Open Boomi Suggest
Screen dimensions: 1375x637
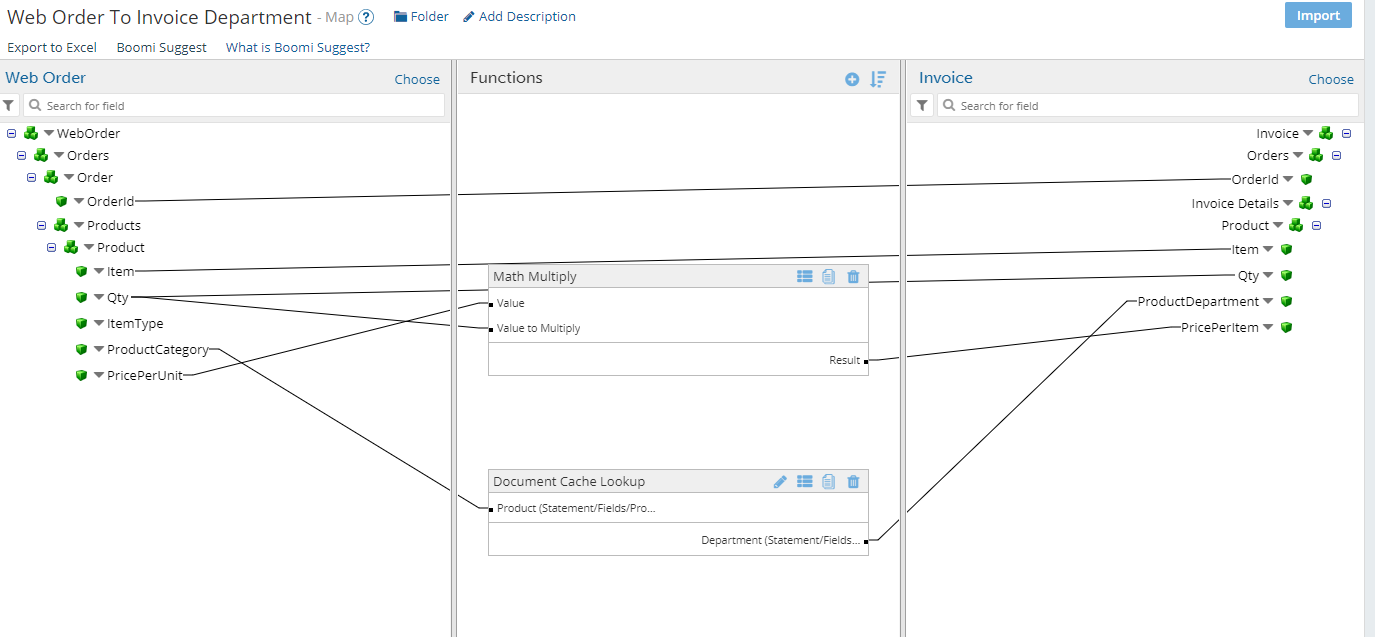(x=161, y=47)
